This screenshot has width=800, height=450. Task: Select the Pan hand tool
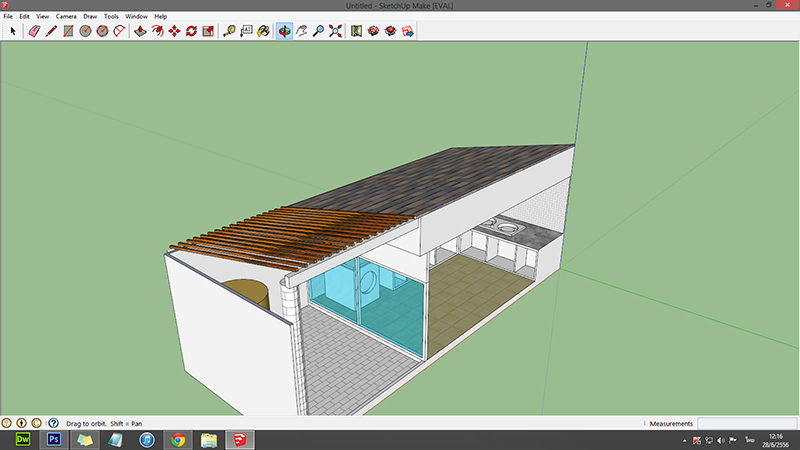pyautogui.click(x=301, y=31)
